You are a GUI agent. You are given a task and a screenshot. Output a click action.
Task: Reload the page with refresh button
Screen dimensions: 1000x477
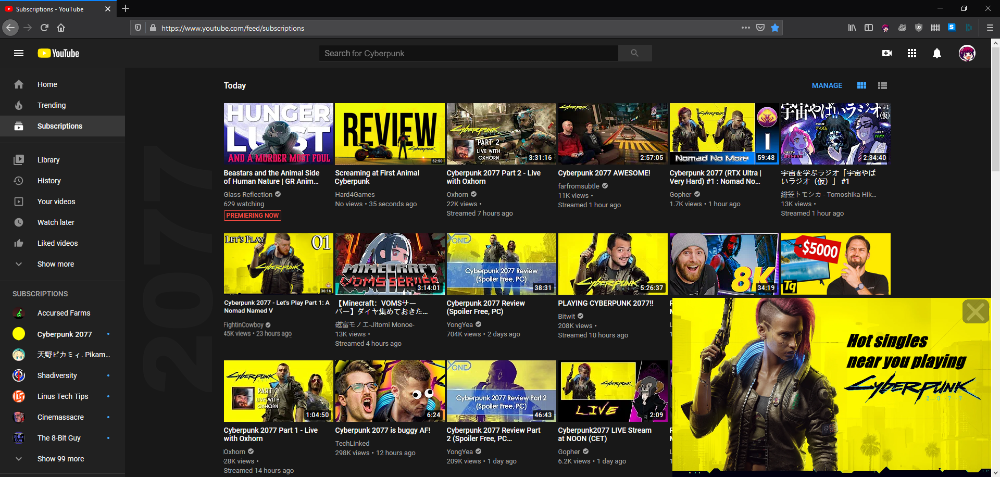point(45,27)
